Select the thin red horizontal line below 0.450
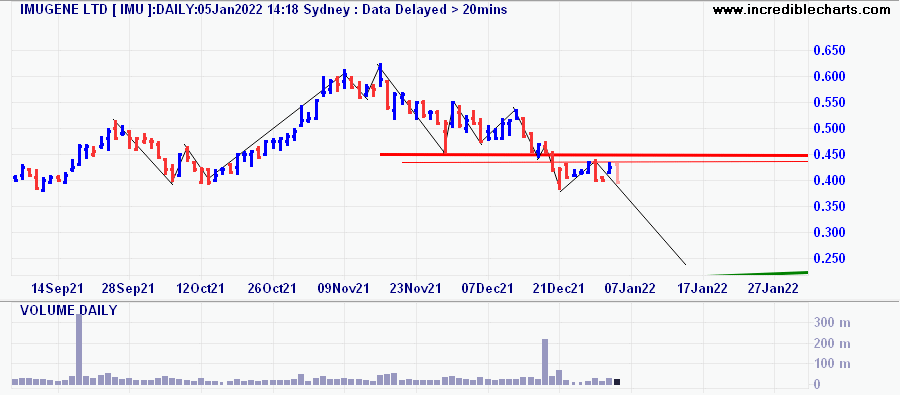The height and width of the screenshot is (395, 900). [x=604, y=162]
